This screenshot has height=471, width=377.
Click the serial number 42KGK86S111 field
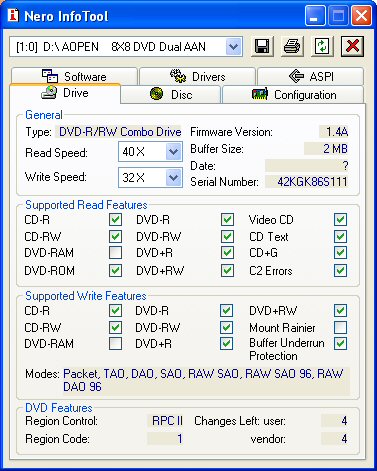point(307,182)
